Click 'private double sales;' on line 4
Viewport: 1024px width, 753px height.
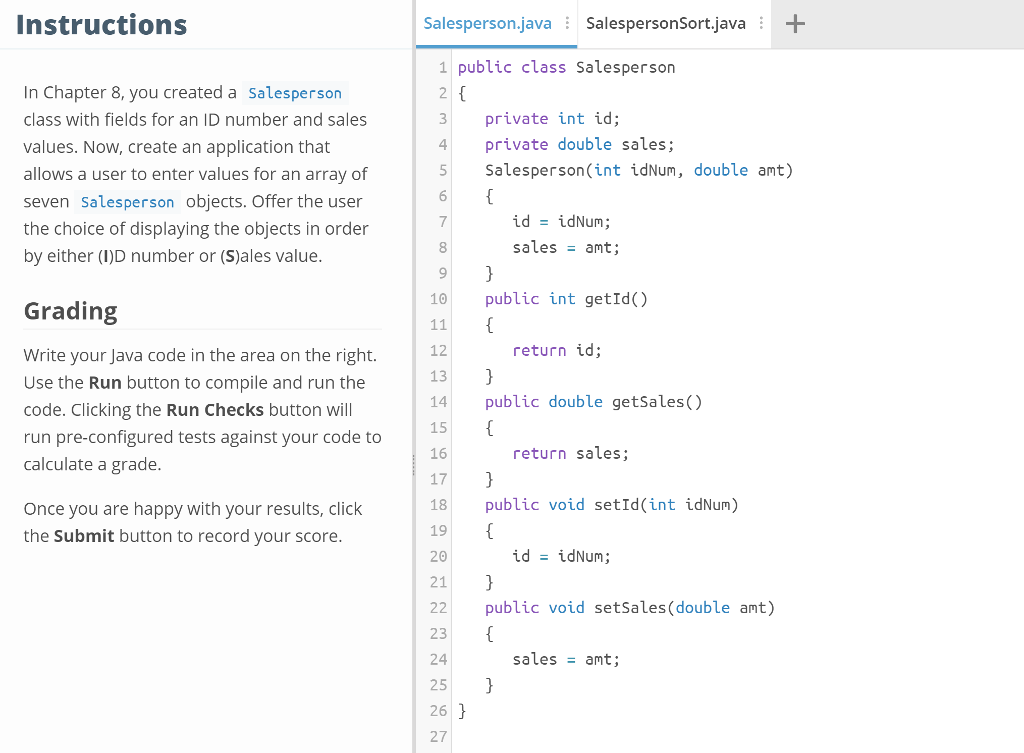pos(579,144)
